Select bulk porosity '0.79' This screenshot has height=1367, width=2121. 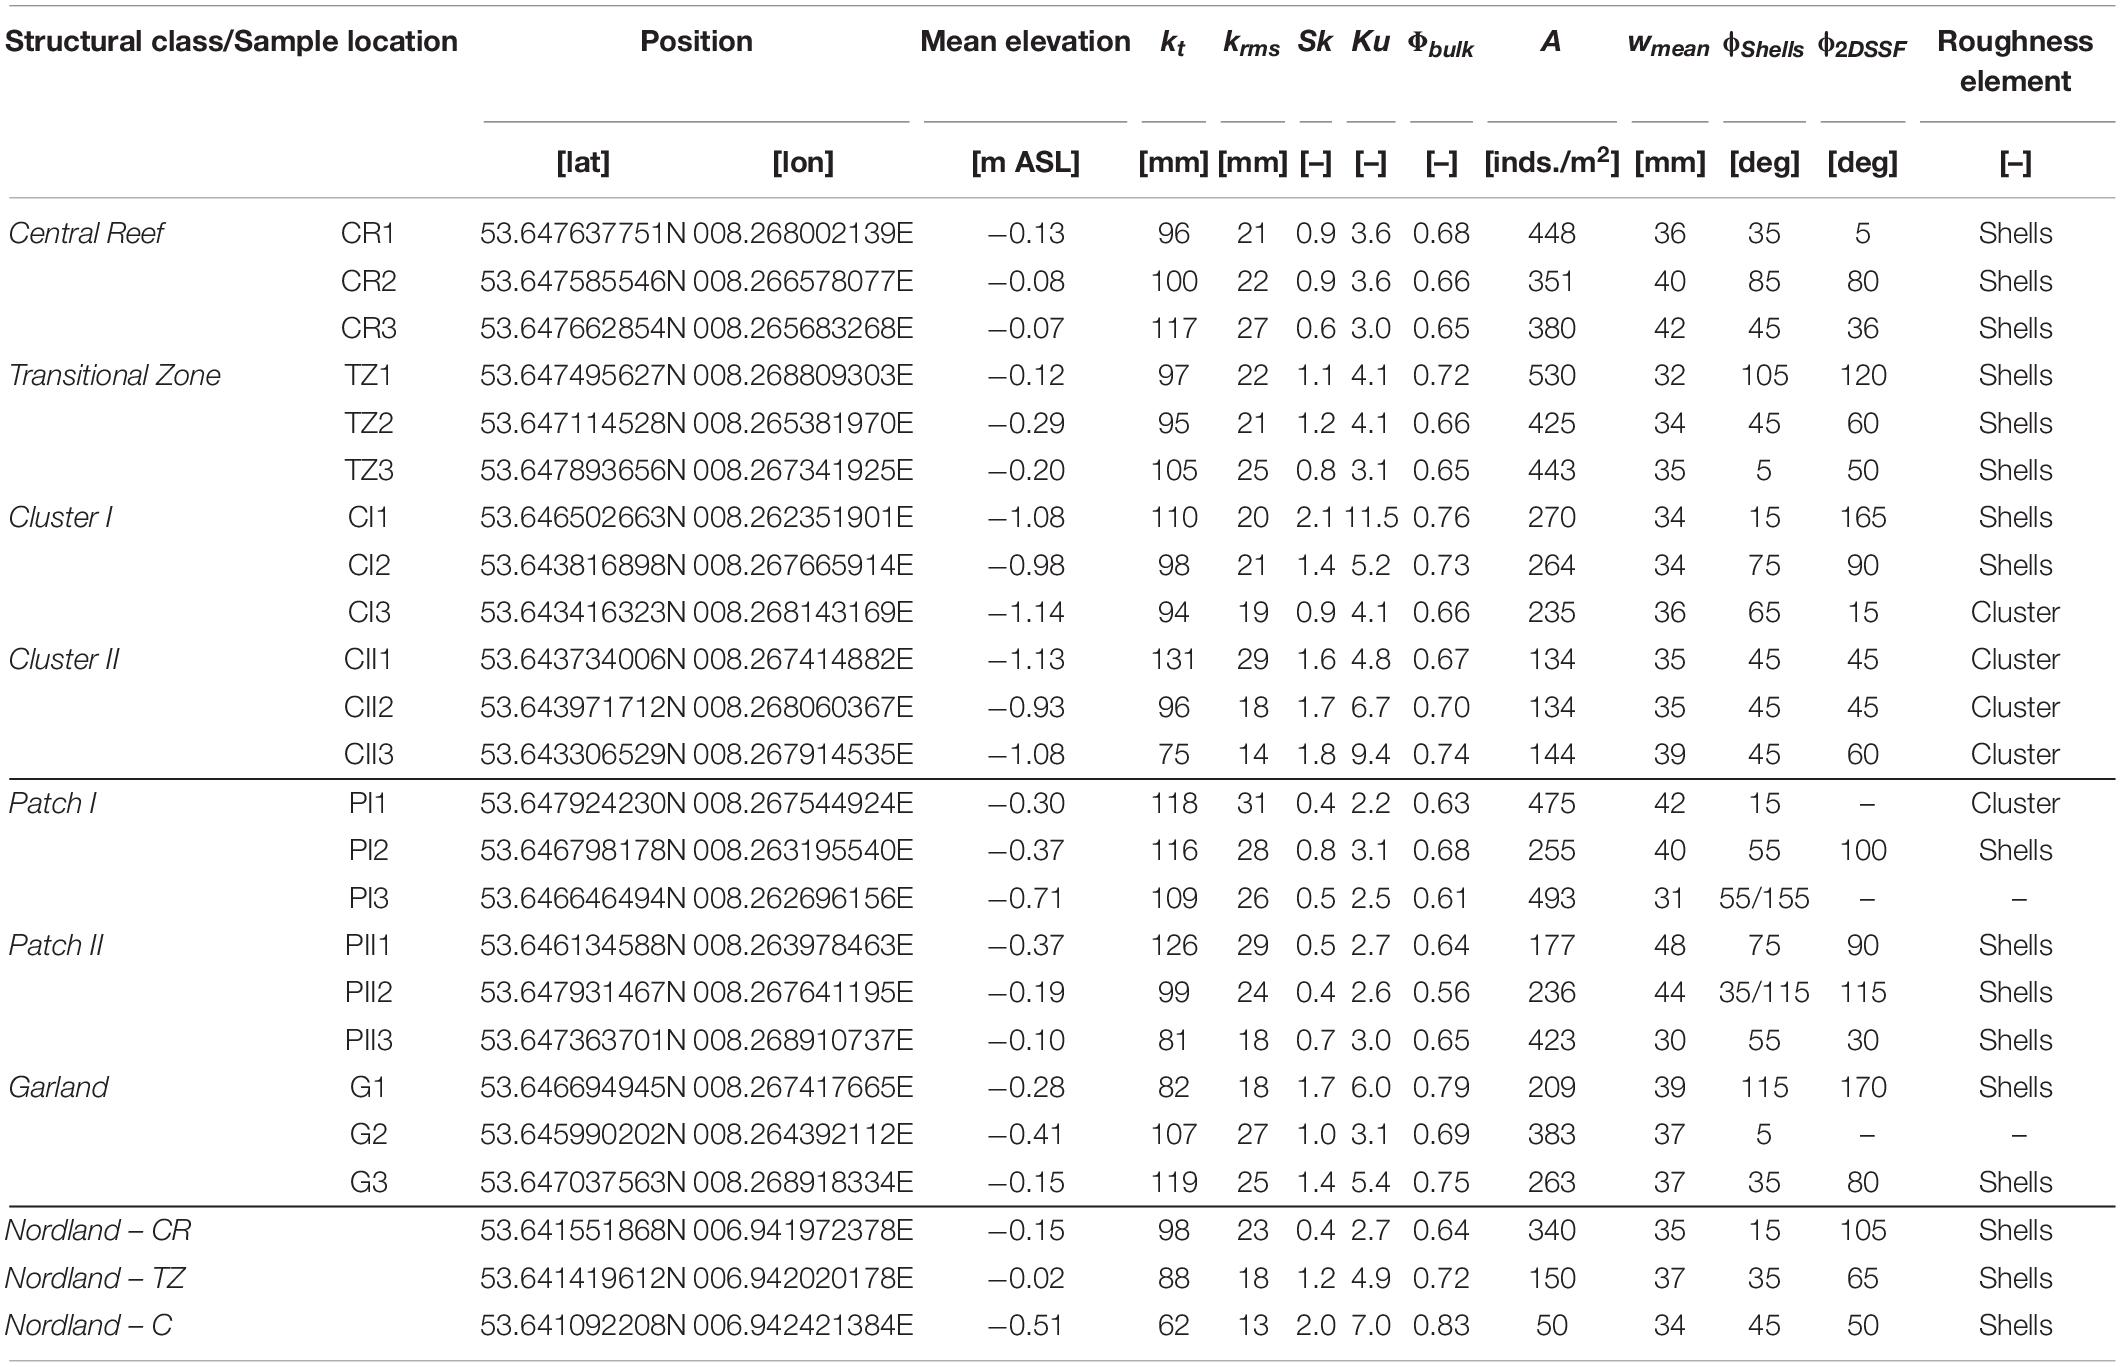(x=1441, y=1088)
